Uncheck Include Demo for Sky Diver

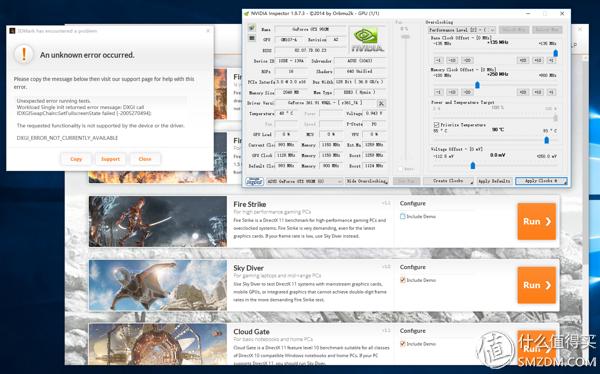[x=403, y=280]
